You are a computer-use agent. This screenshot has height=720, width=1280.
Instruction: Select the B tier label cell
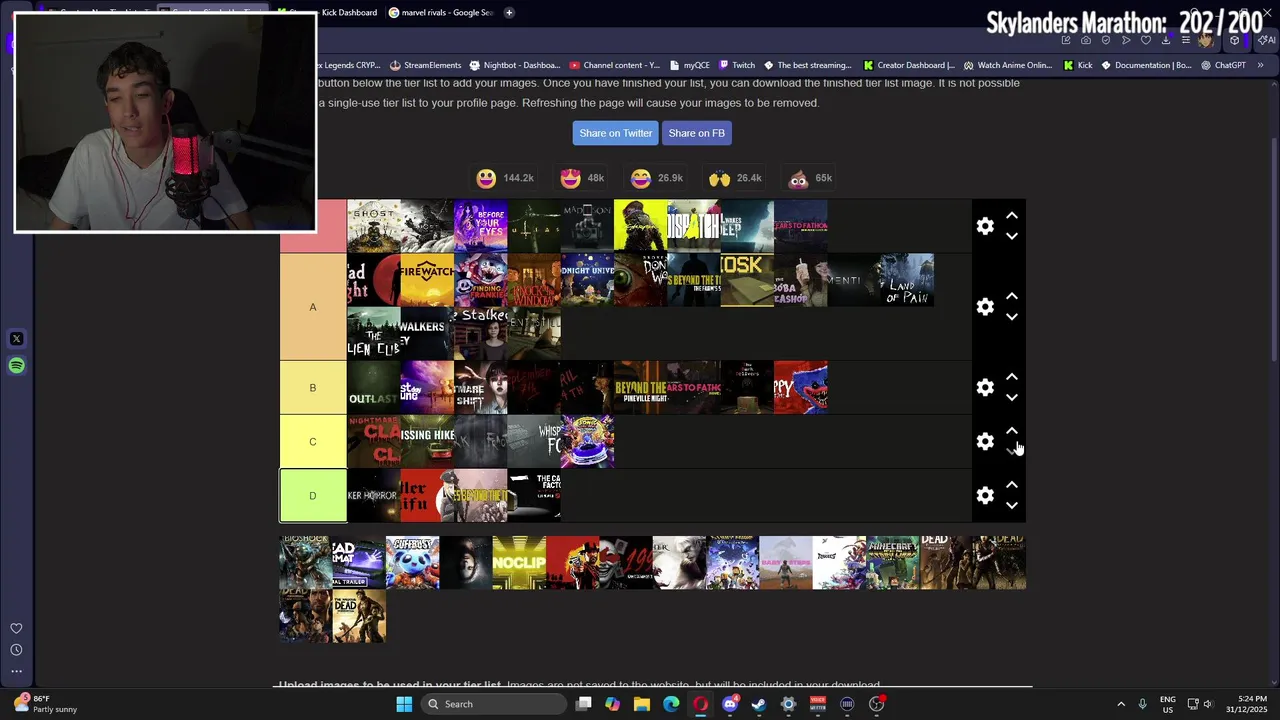tap(313, 388)
